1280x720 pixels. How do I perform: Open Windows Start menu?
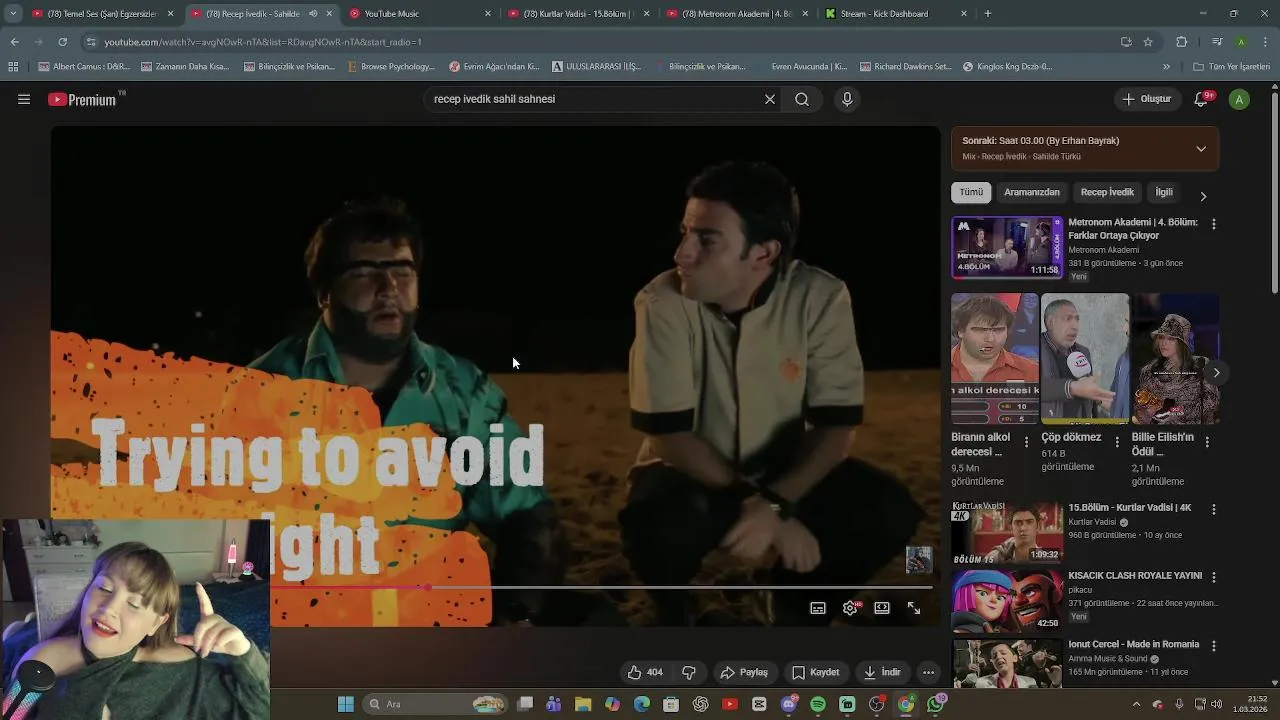[x=346, y=704]
